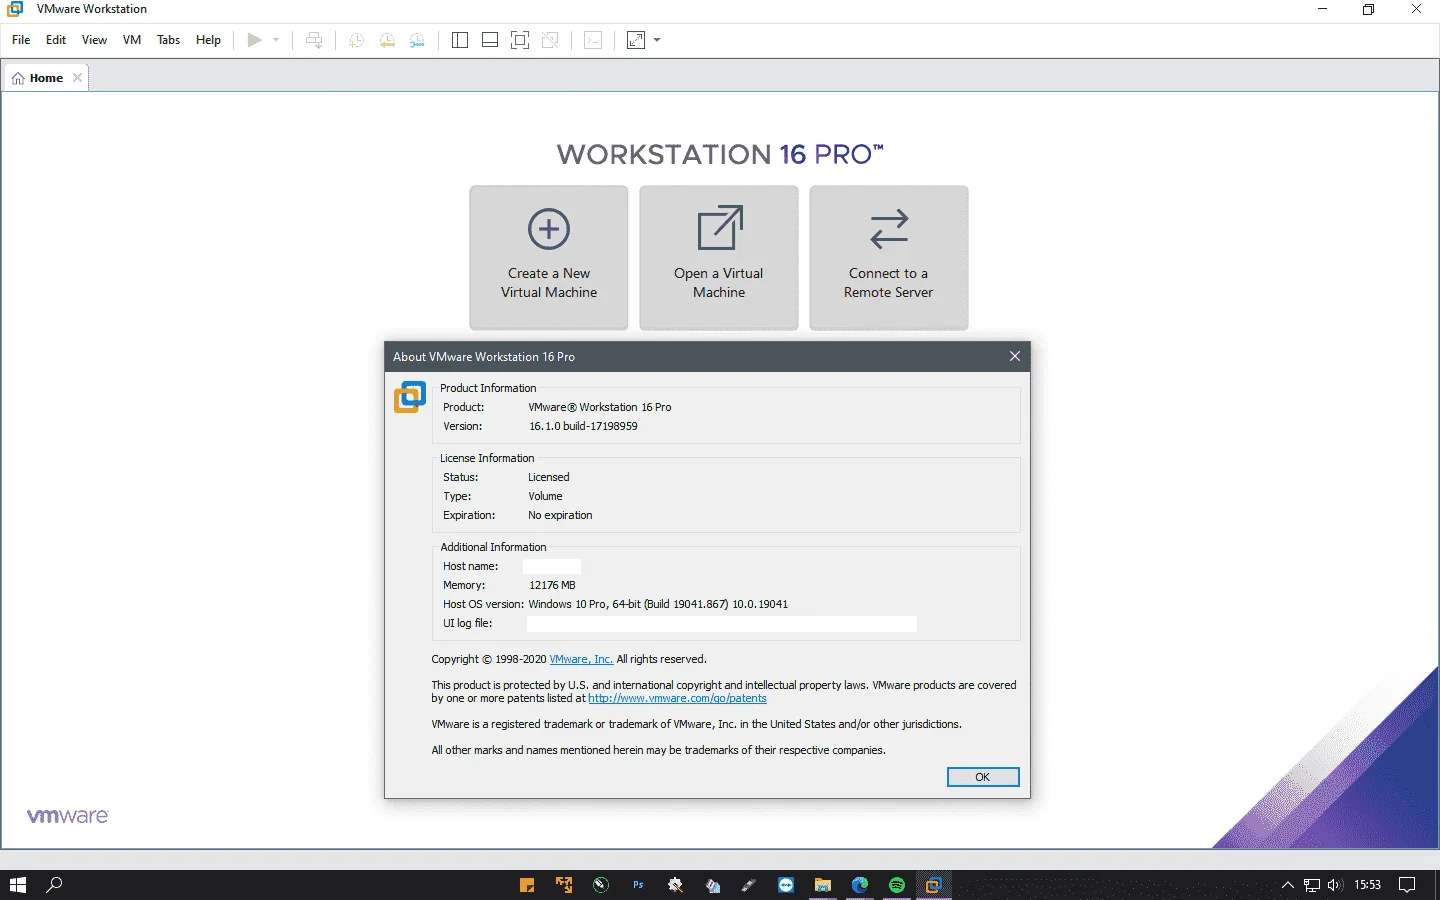
Task: Click the volume speaker tray icon
Action: click(1335, 885)
